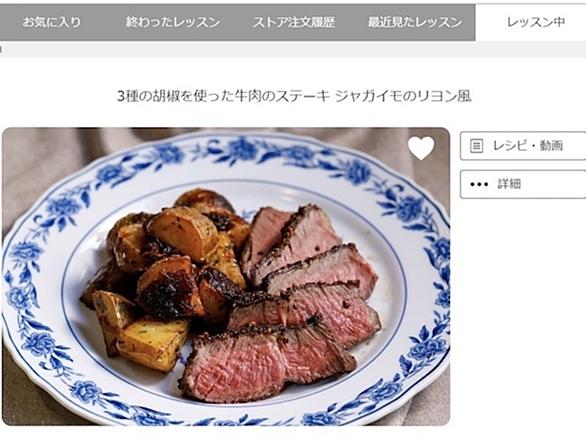Select the レッスン中 tab
586x440 pixels.
pos(535,22)
